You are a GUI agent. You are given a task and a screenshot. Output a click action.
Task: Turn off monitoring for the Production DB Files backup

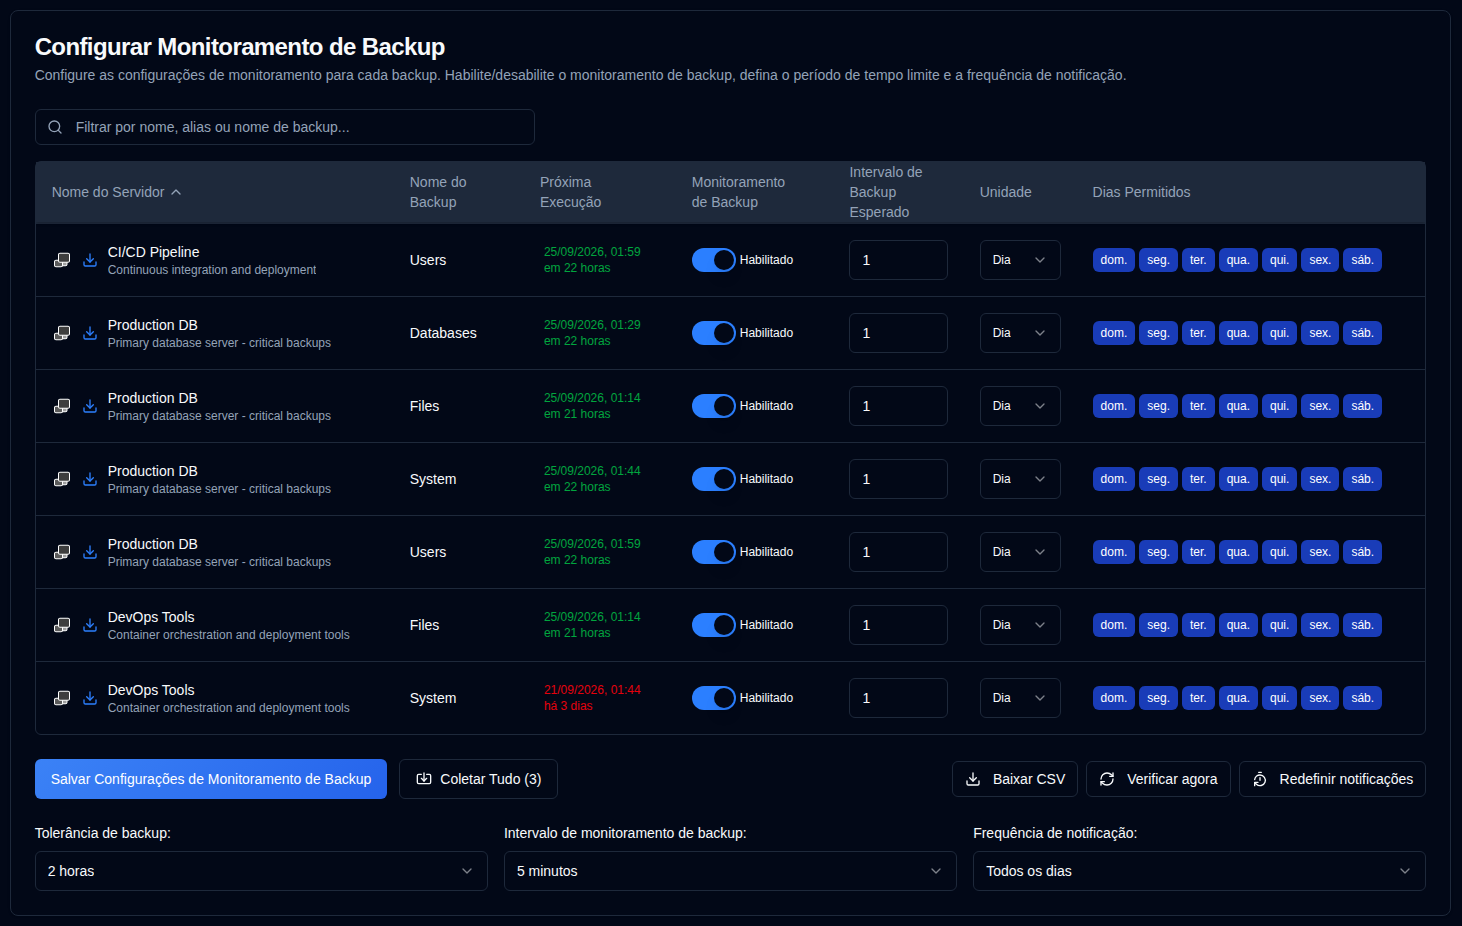[714, 406]
